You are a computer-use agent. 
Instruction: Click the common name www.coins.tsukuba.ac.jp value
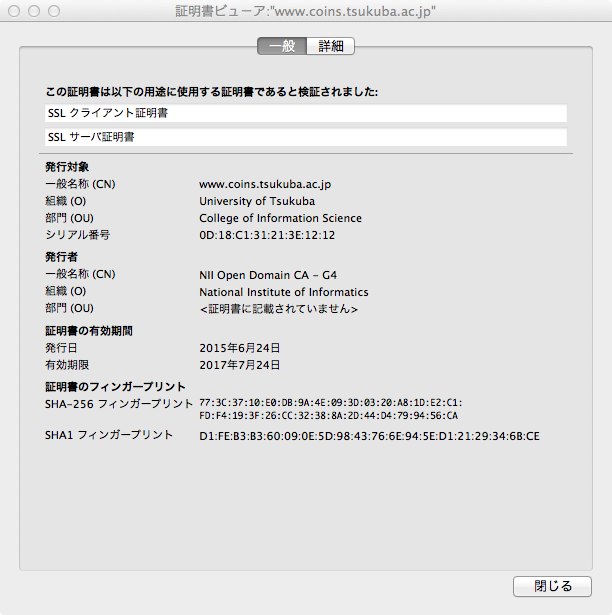point(265,184)
